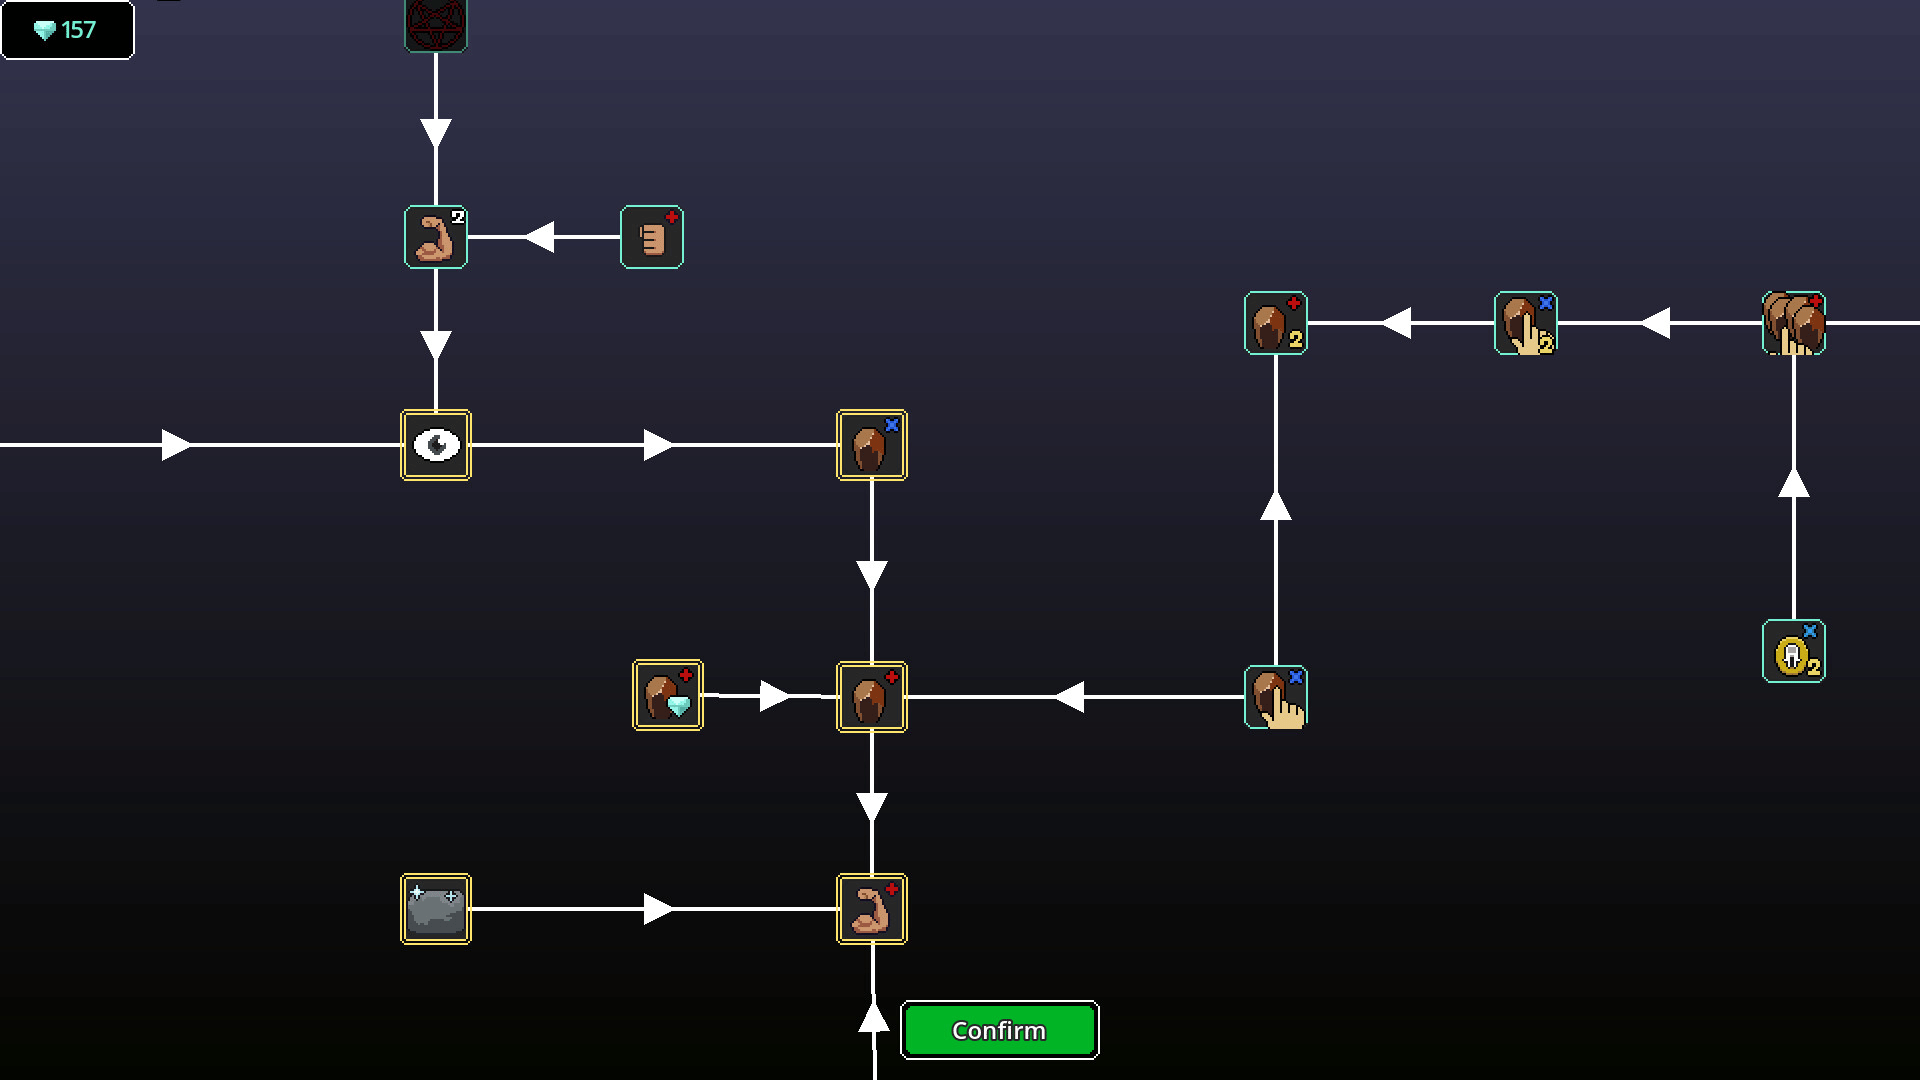Click the gray sparkling rock node
The height and width of the screenshot is (1080, 1920).
pos(436,909)
